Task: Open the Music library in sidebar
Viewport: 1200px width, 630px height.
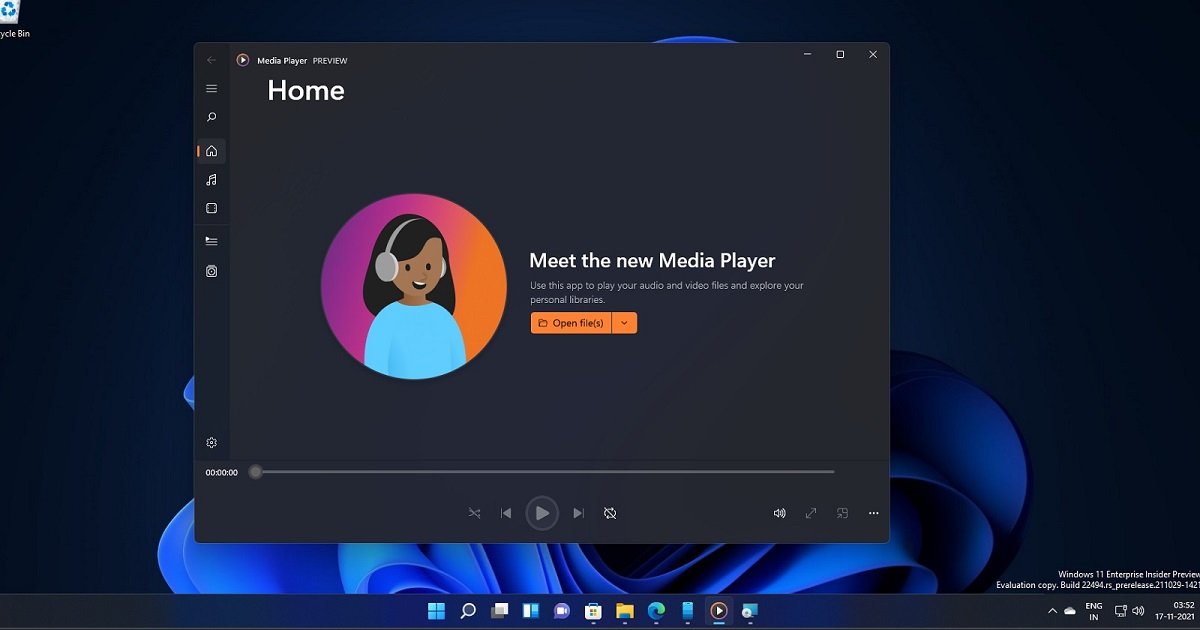Action: [211, 180]
